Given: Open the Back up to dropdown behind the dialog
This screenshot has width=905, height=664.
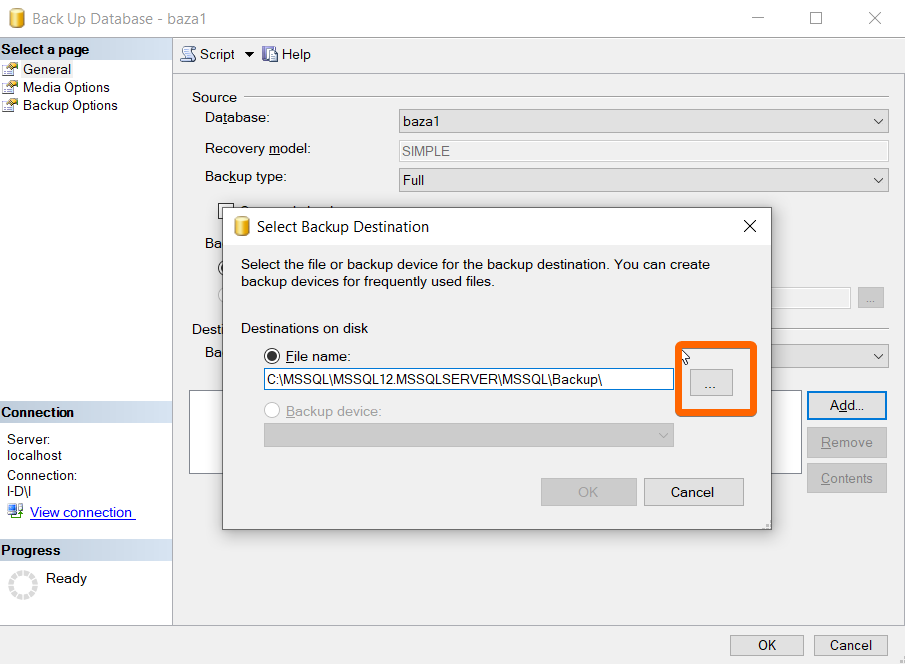Looking at the screenshot, I should 830,356.
